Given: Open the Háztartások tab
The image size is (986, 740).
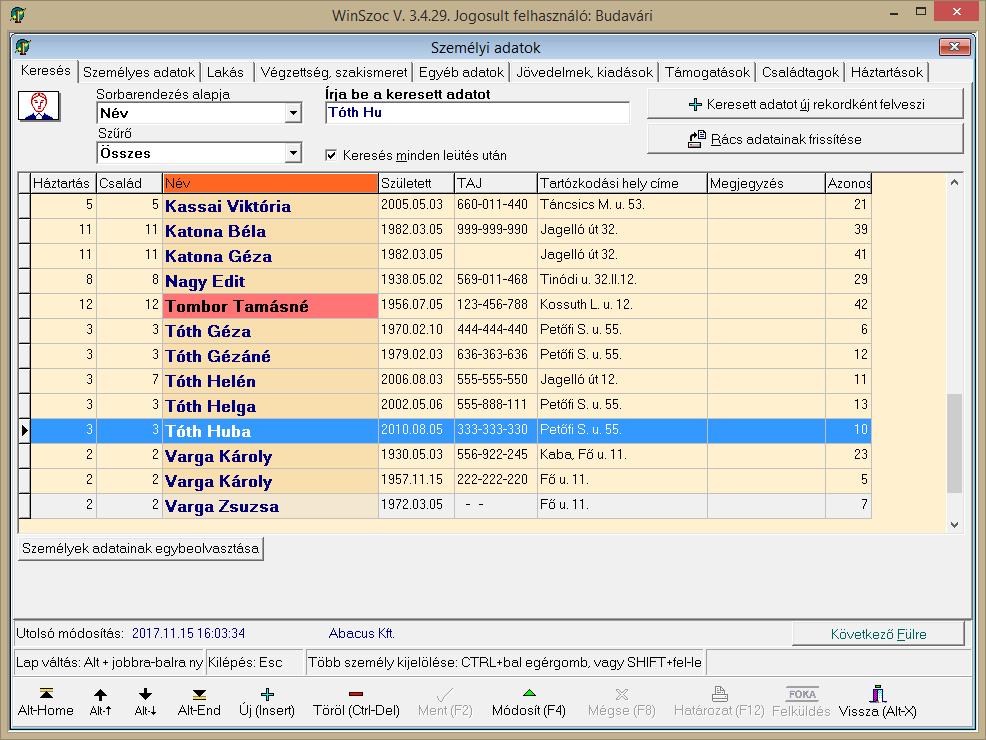Looking at the screenshot, I should click(887, 72).
